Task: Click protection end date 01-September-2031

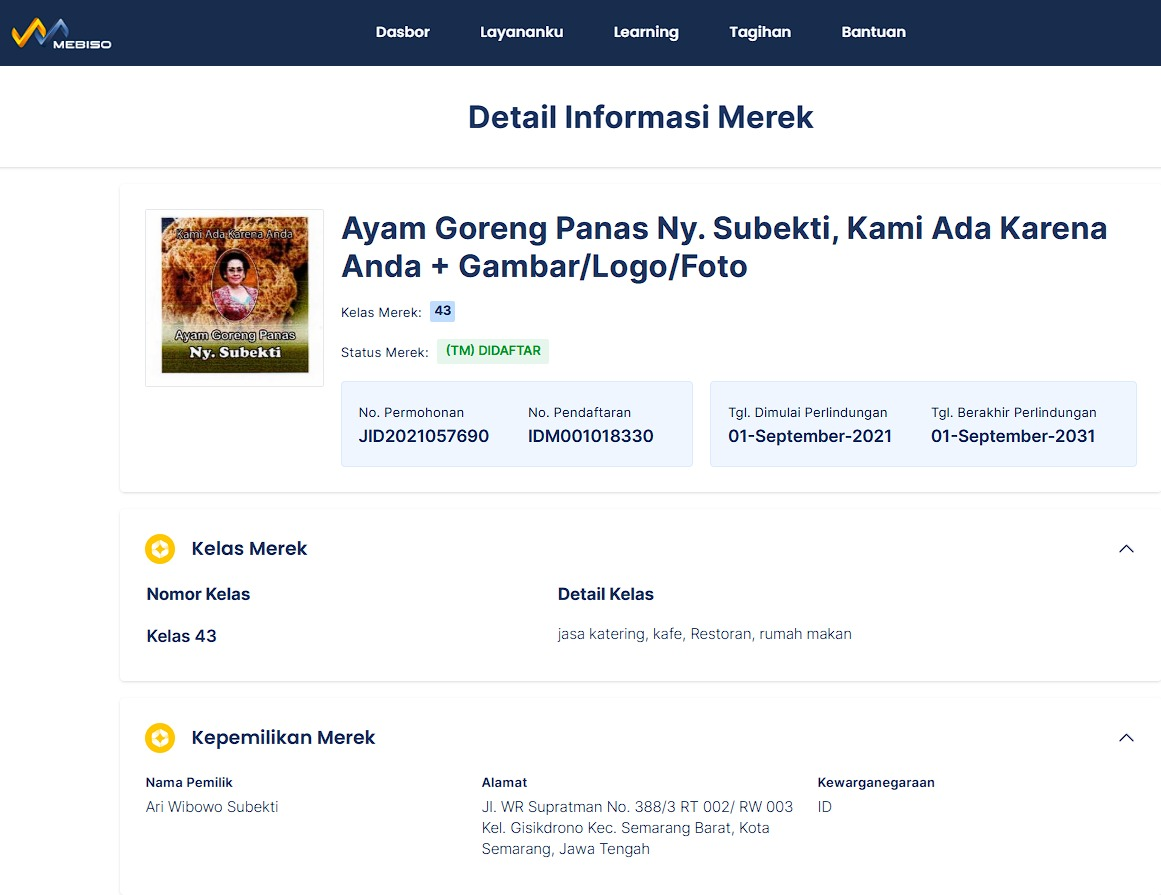Action: coord(1013,436)
